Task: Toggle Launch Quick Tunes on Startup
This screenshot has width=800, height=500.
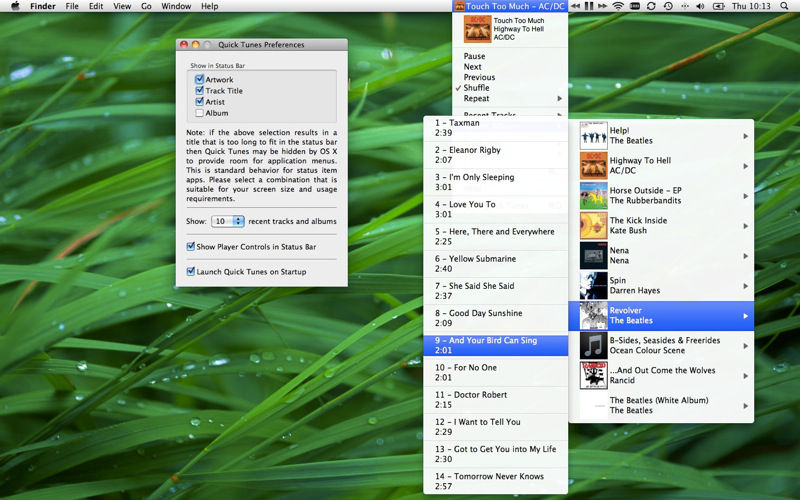Action: tap(191, 271)
